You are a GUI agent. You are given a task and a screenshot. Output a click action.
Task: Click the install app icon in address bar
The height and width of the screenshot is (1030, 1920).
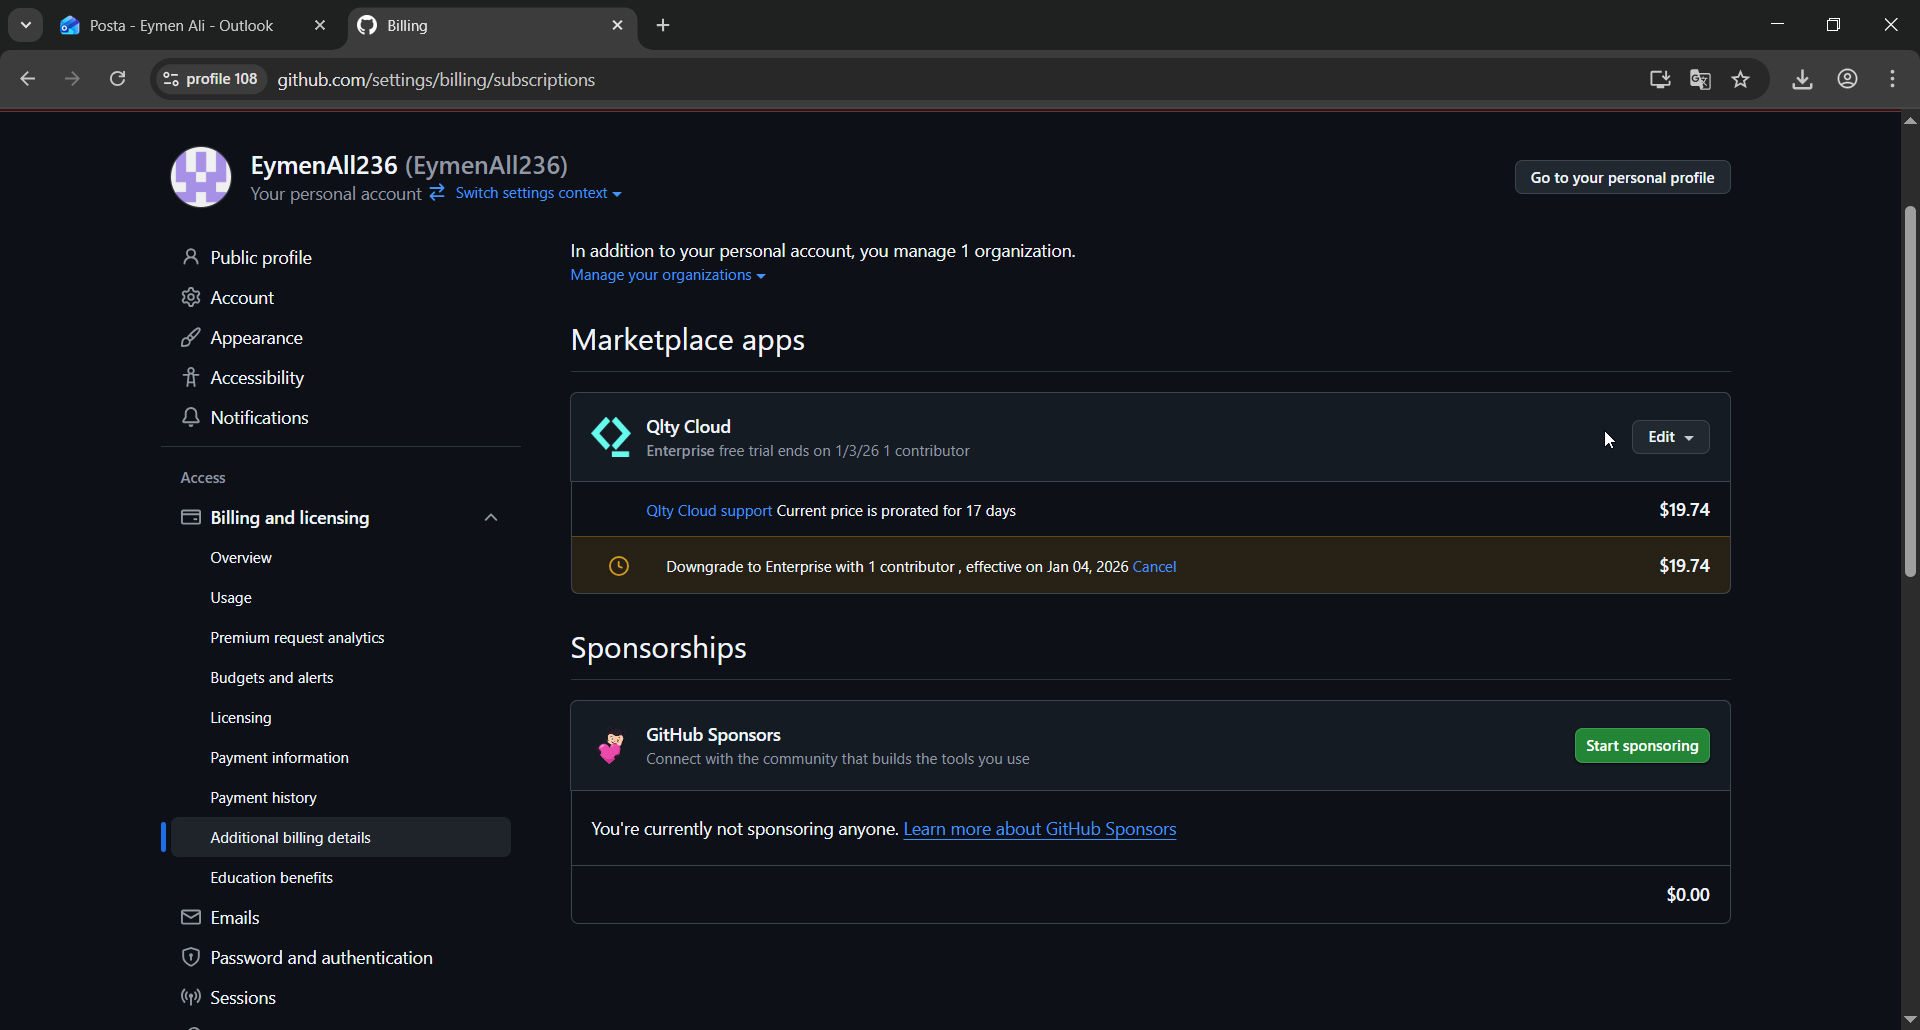click(x=1660, y=79)
